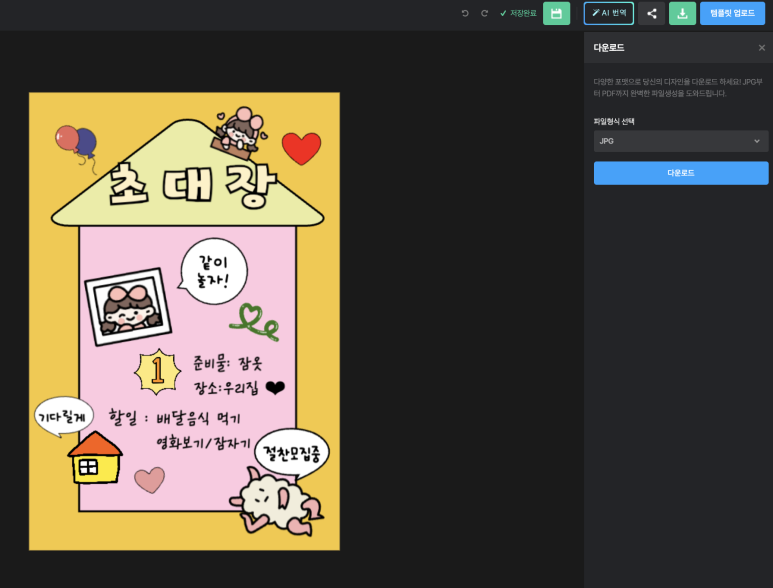Select the balloons sticker on canvas
Image resolution: width=773 pixels, height=588 pixels.
(x=77, y=149)
